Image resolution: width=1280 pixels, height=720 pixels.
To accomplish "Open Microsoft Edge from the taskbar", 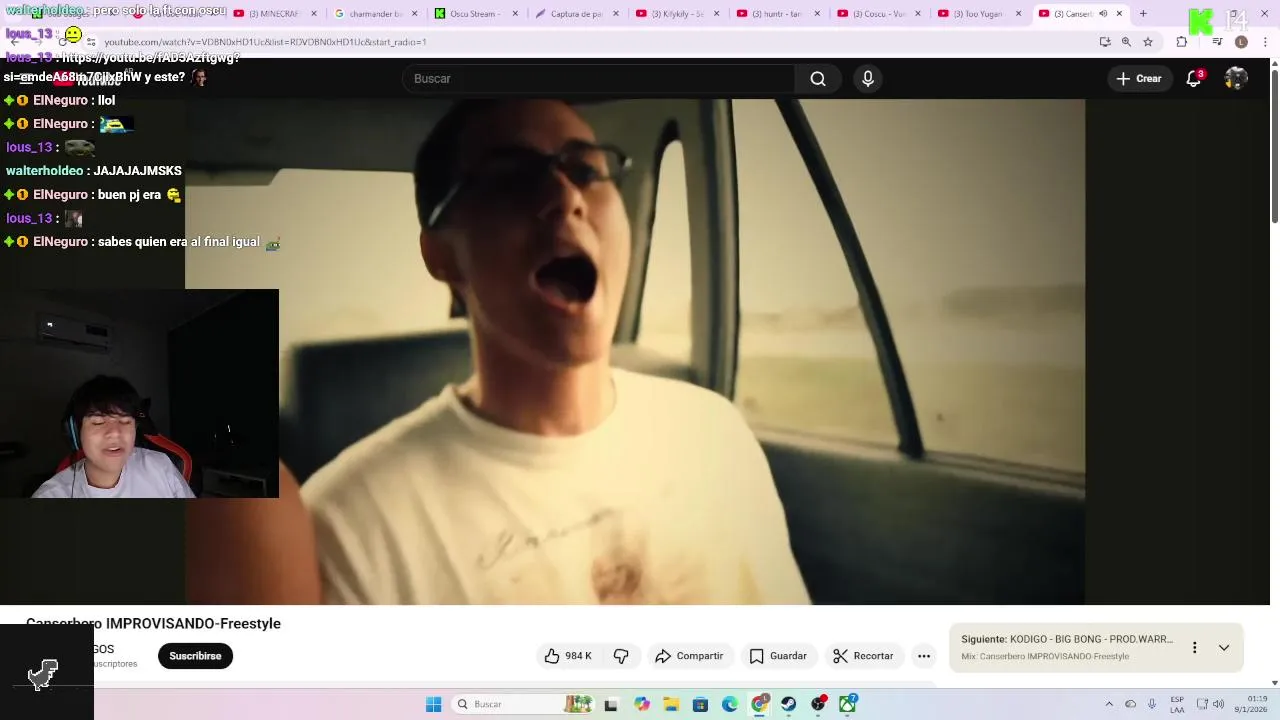I will 730,704.
